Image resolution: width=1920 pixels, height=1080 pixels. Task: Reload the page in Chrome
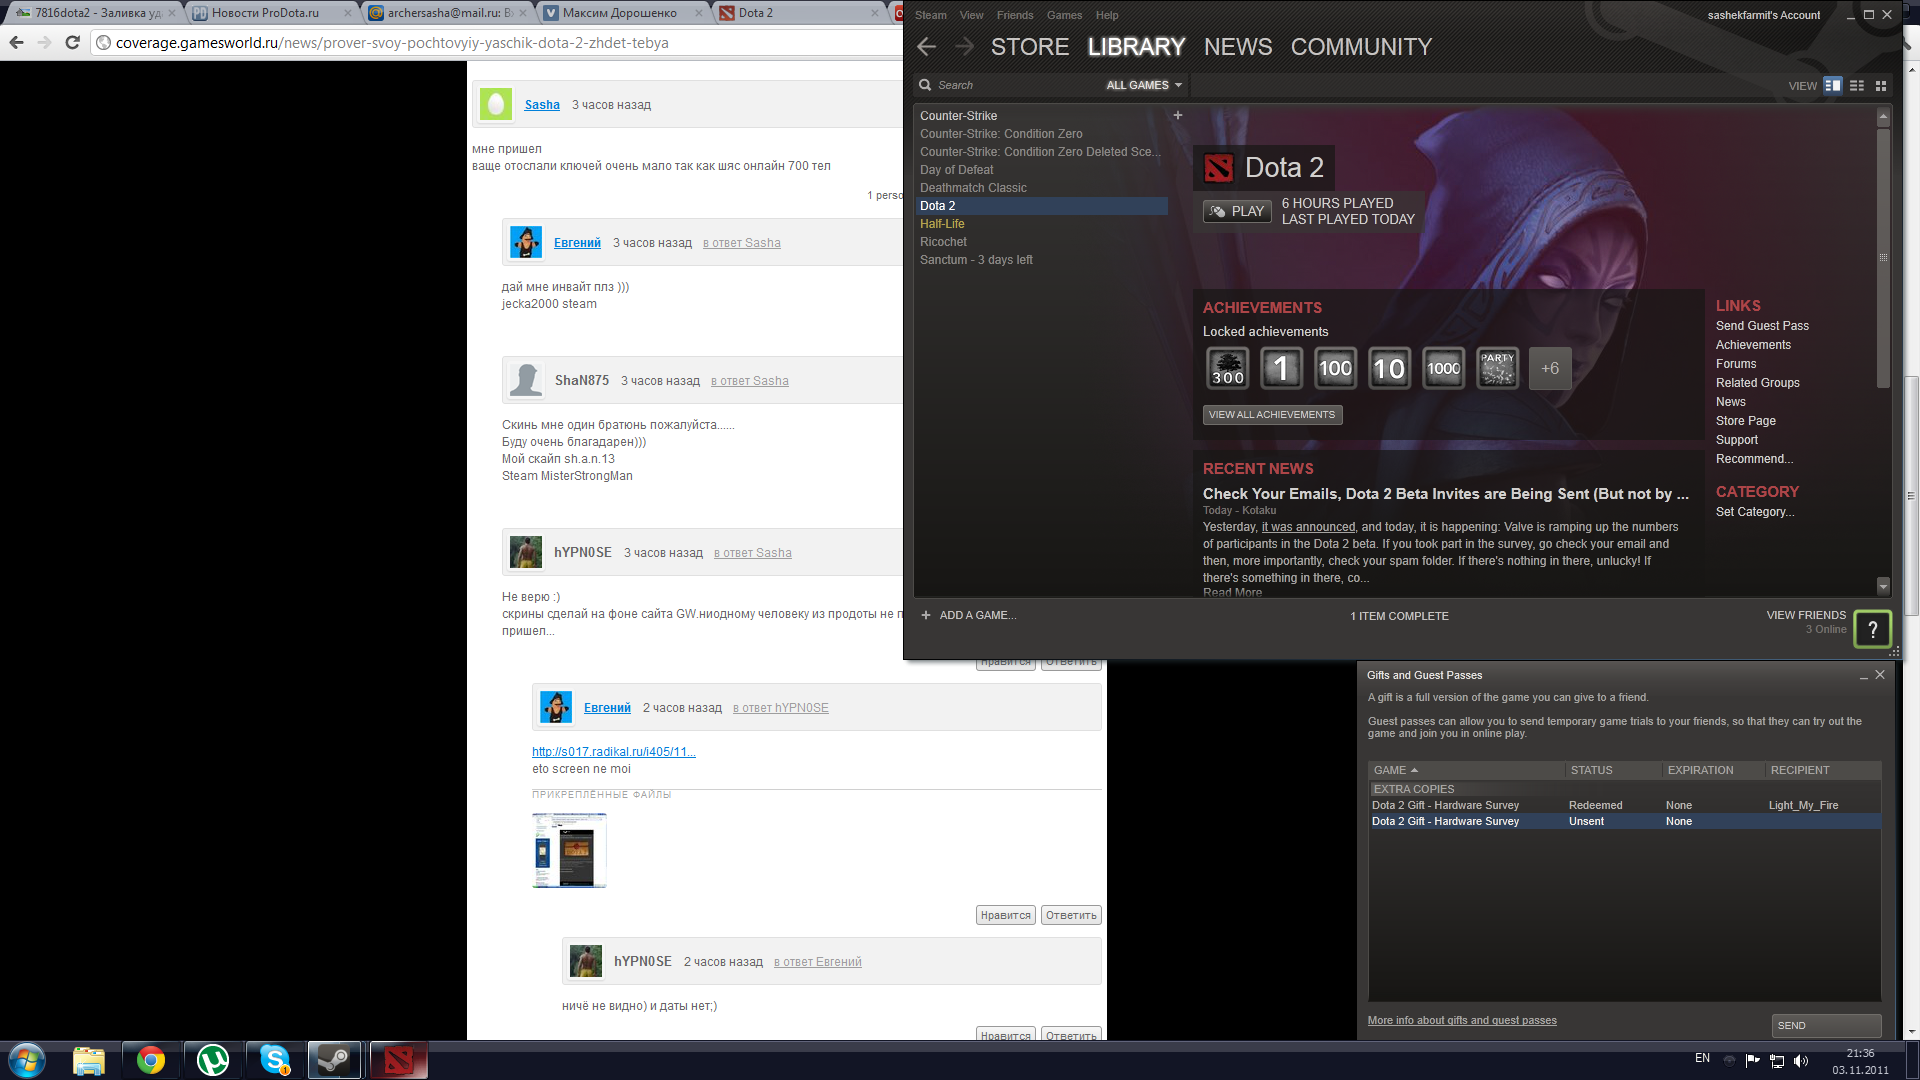point(72,43)
